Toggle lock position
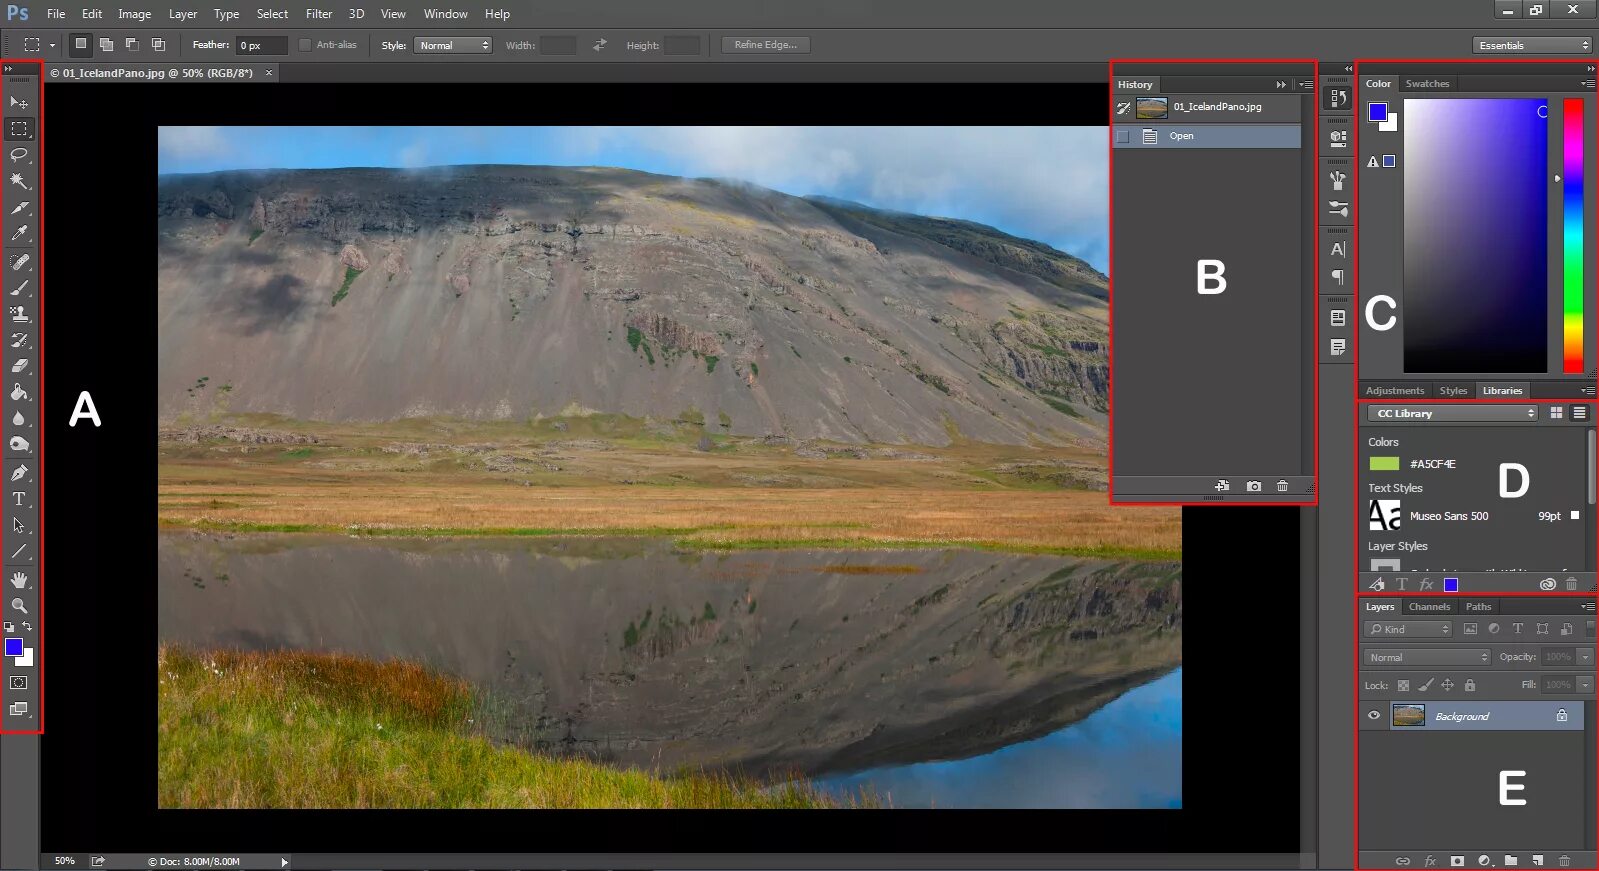 [1448, 685]
